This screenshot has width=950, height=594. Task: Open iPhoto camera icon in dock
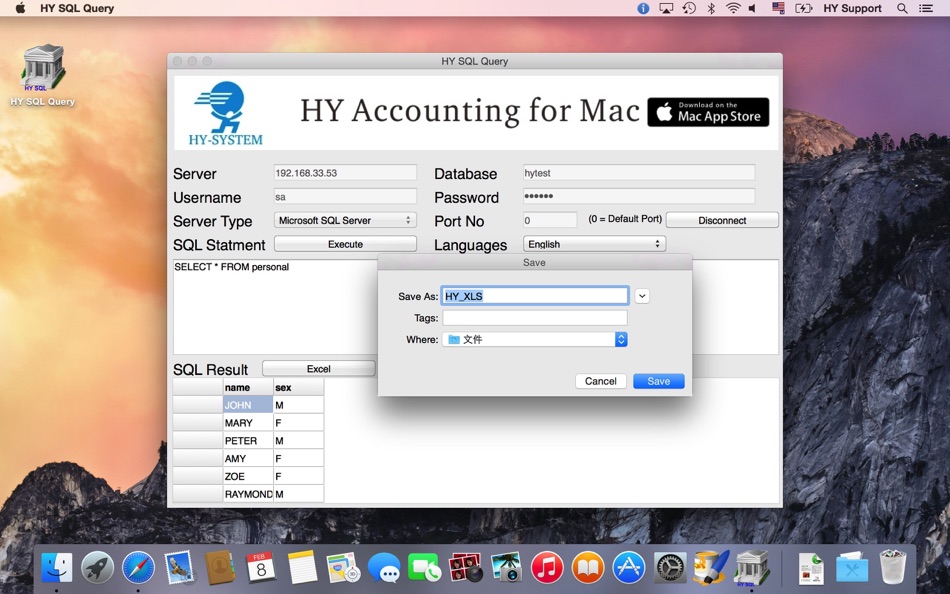pos(507,568)
